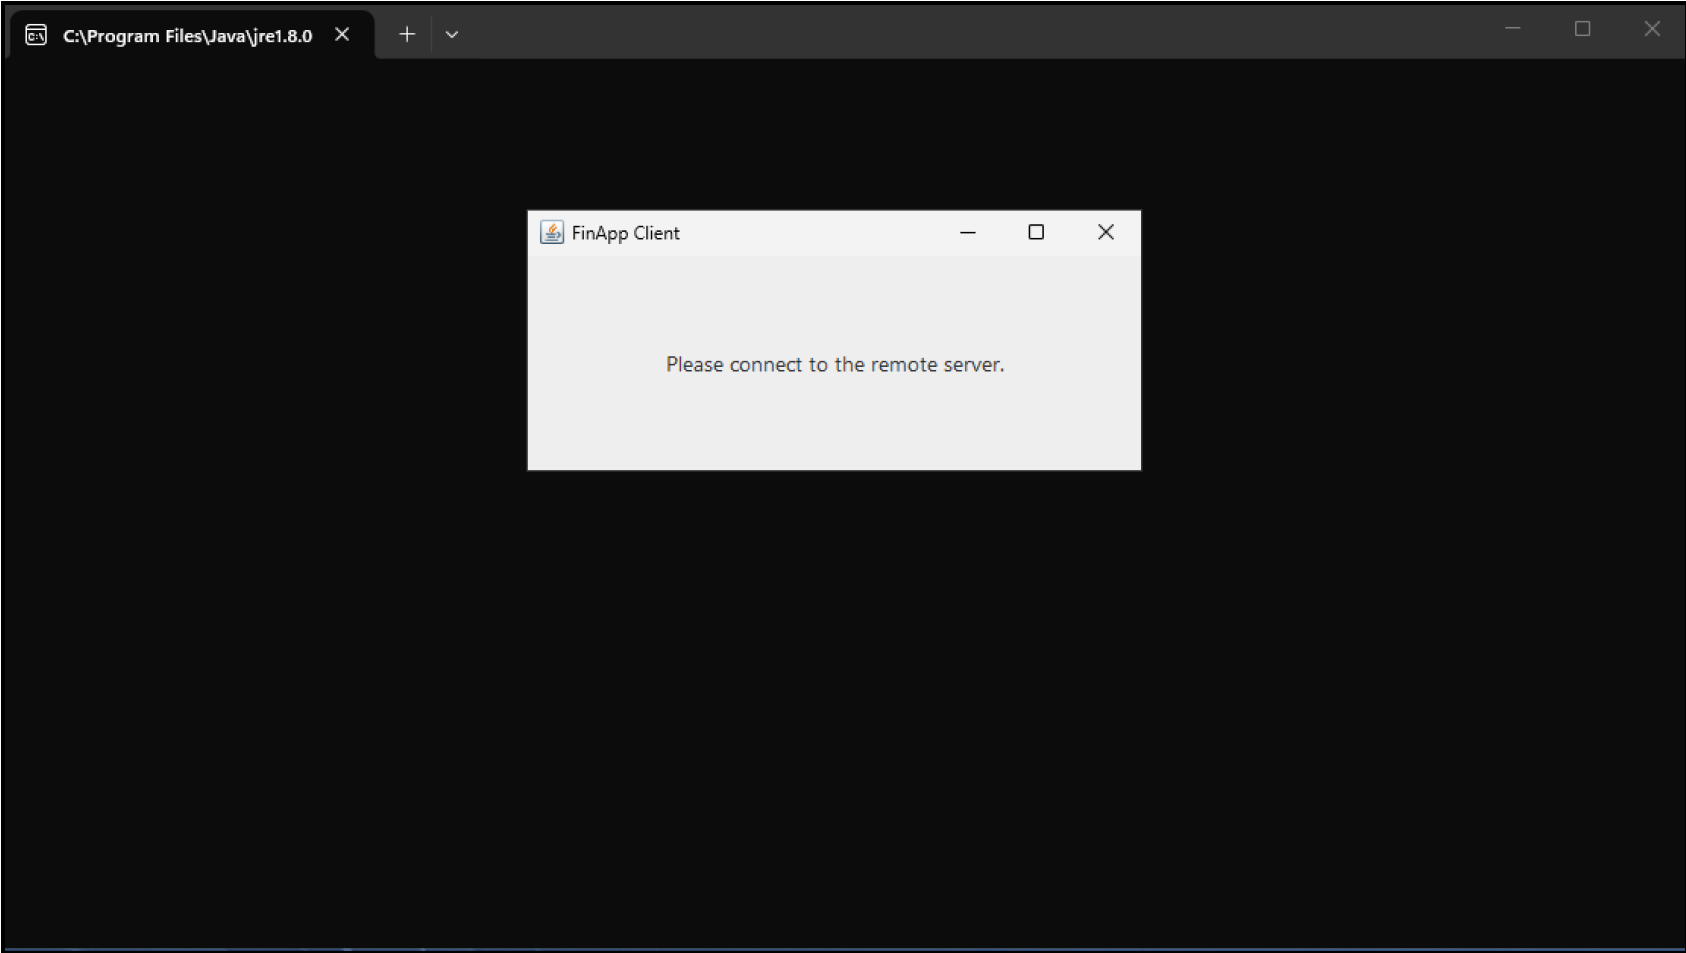This screenshot has width=1686, height=953.
Task: Close the FinApp Client dialog
Action: coord(1105,233)
